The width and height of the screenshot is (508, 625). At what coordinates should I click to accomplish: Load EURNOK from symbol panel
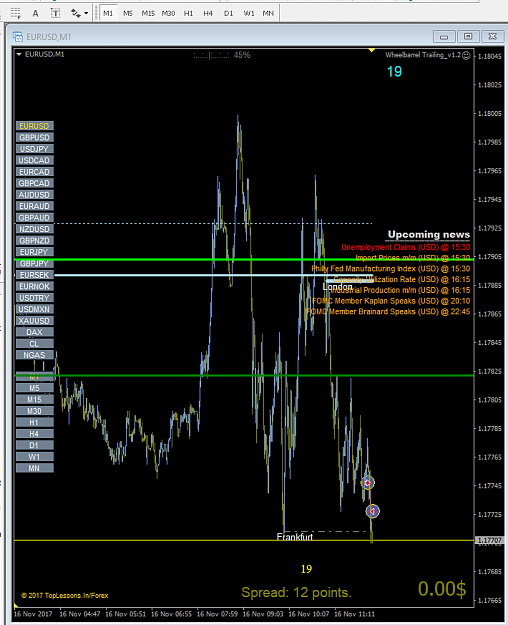coord(34,287)
